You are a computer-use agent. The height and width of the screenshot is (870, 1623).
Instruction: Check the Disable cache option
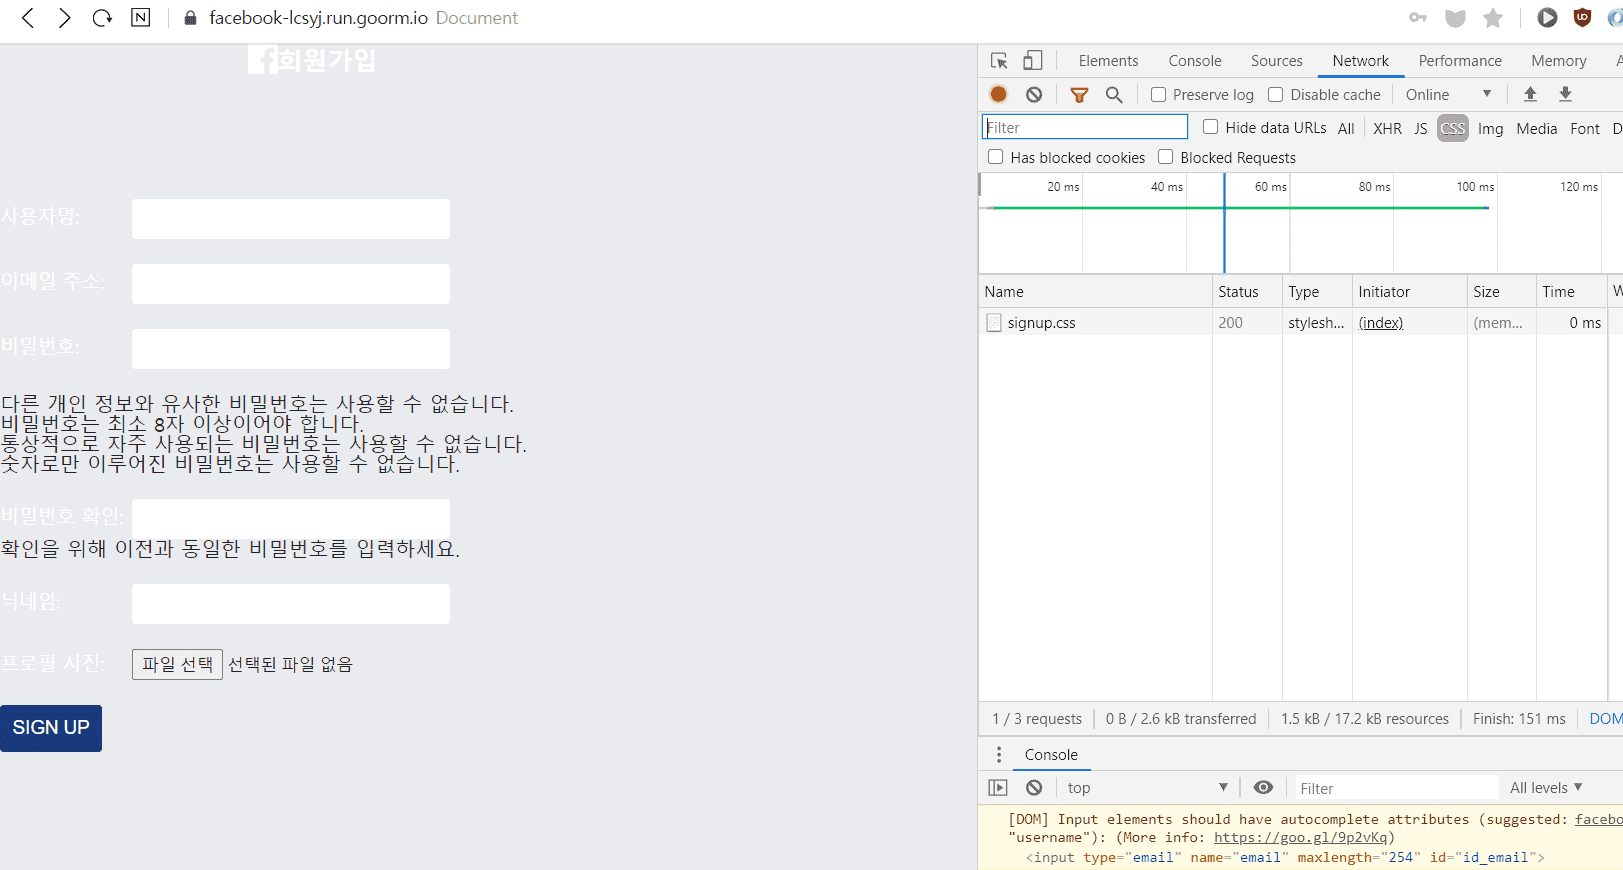tap(1276, 95)
